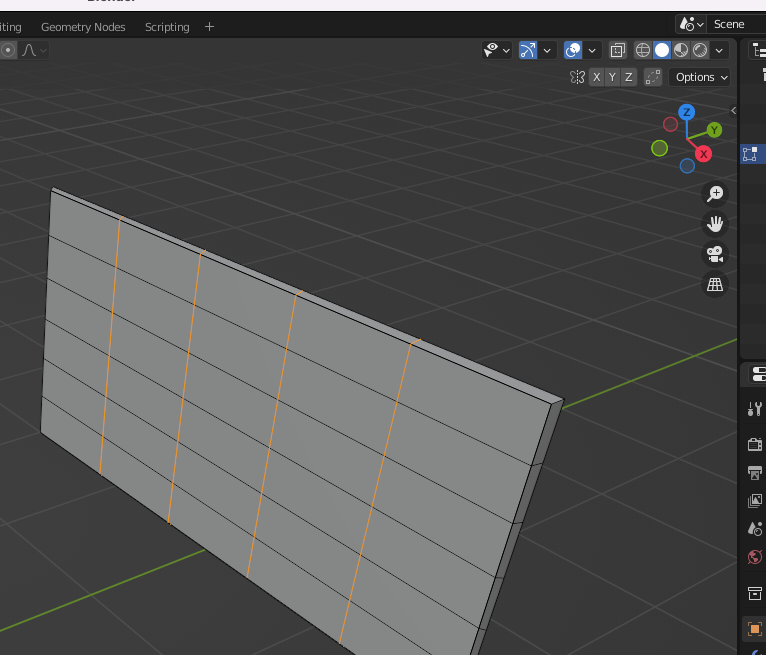The width and height of the screenshot is (766, 655).
Task: Expand the gizmo options dropdown arrow
Action: click(547, 50)
